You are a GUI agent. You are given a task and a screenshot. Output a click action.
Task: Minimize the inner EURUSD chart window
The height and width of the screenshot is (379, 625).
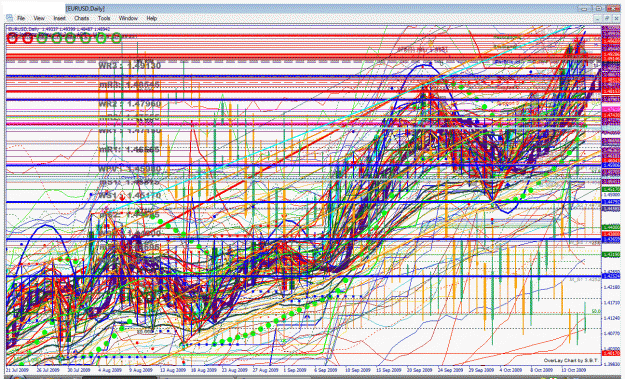597,18
